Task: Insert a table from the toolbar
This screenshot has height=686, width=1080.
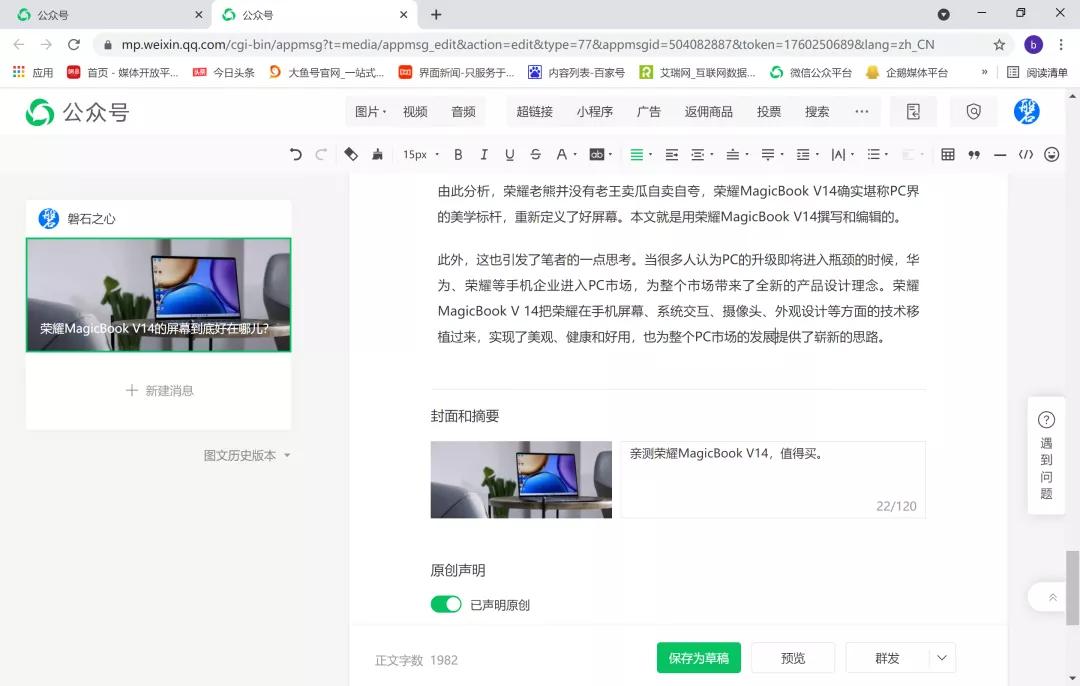Action: [947, 154]
